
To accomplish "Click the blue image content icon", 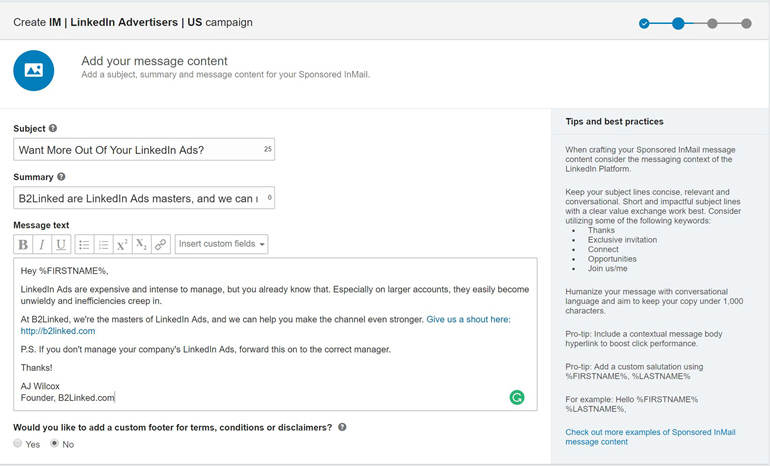I will 33,70.
